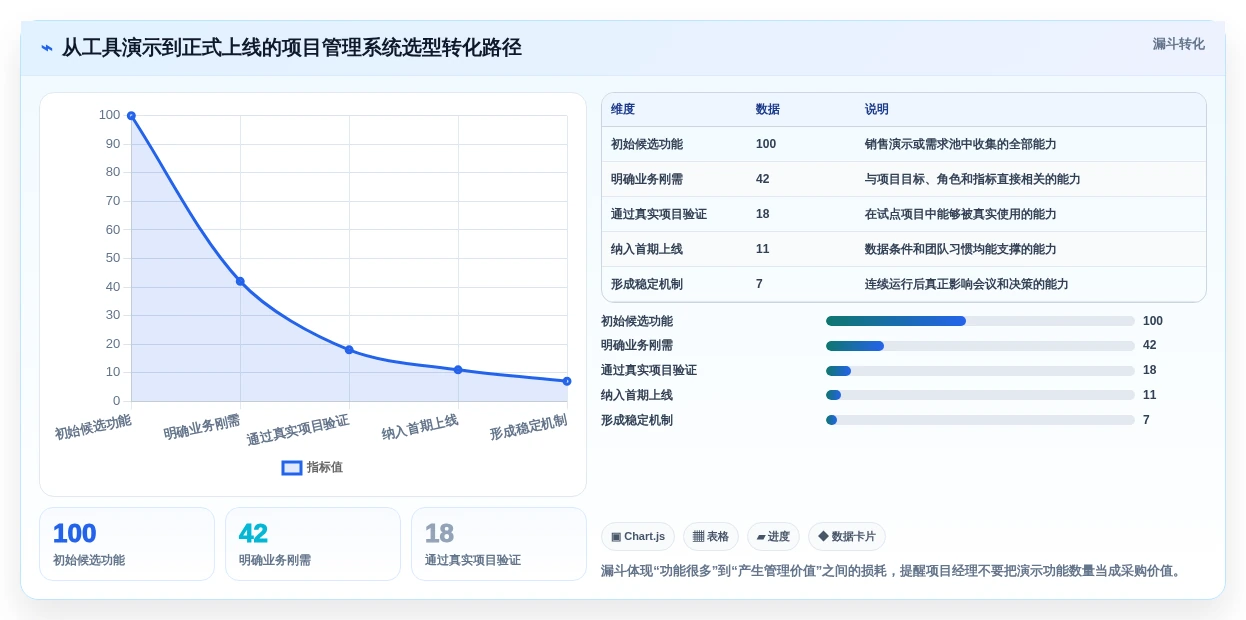Click the 纳入首期上线 progress bar

[x=980, y=395]
